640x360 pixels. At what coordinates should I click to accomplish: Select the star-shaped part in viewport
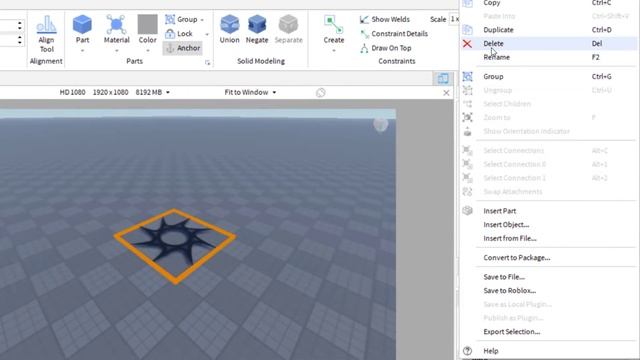pos(176,241)
